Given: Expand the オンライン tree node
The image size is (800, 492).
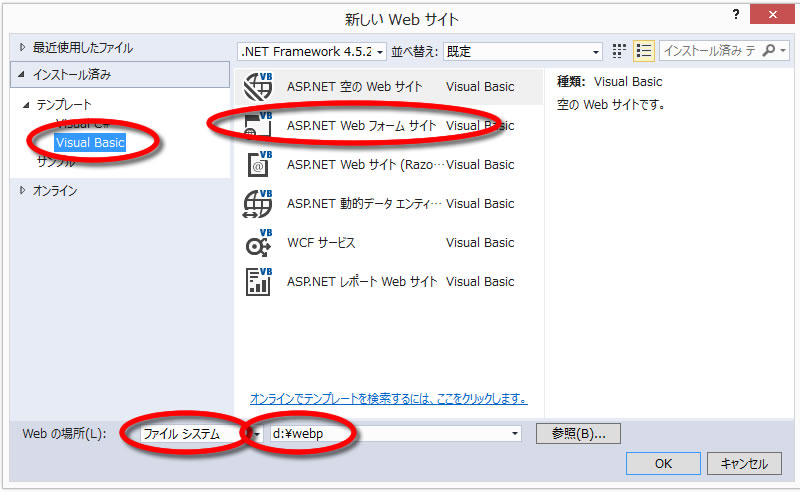Looking at the screenshot, I should tap(22, 190).
